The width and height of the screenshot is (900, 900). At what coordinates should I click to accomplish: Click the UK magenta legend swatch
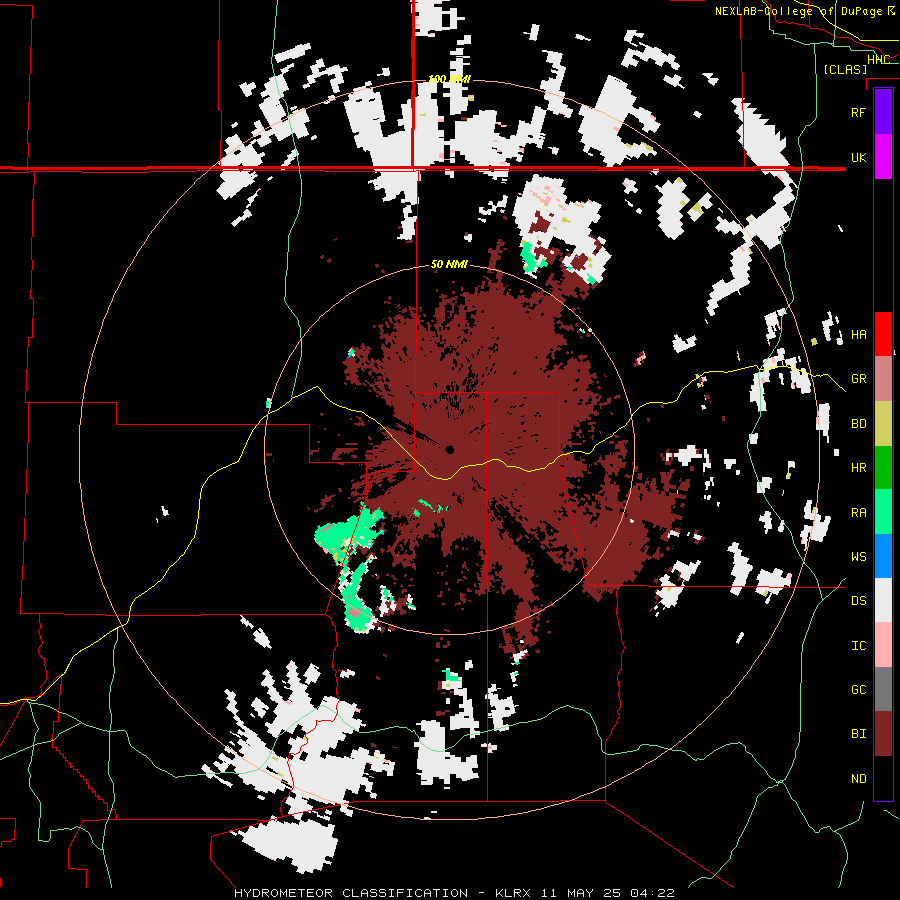click(883, 157)
